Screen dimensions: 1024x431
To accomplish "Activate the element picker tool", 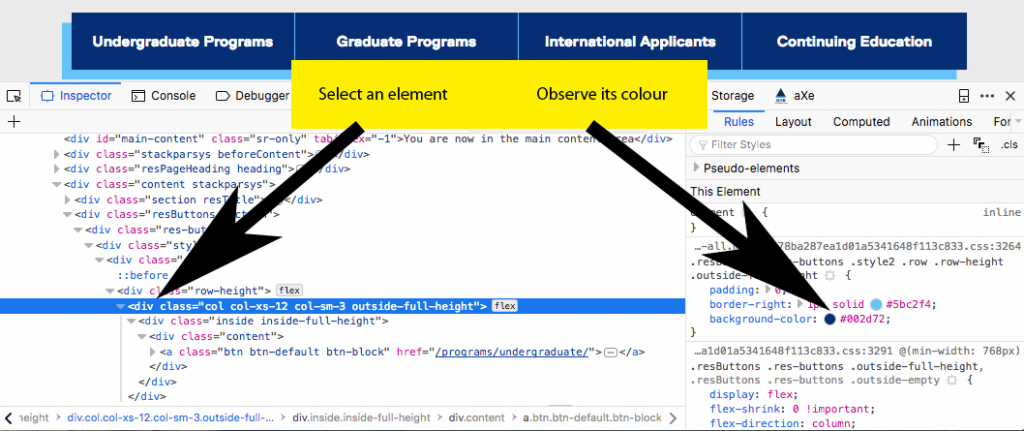I will [14, 97].
